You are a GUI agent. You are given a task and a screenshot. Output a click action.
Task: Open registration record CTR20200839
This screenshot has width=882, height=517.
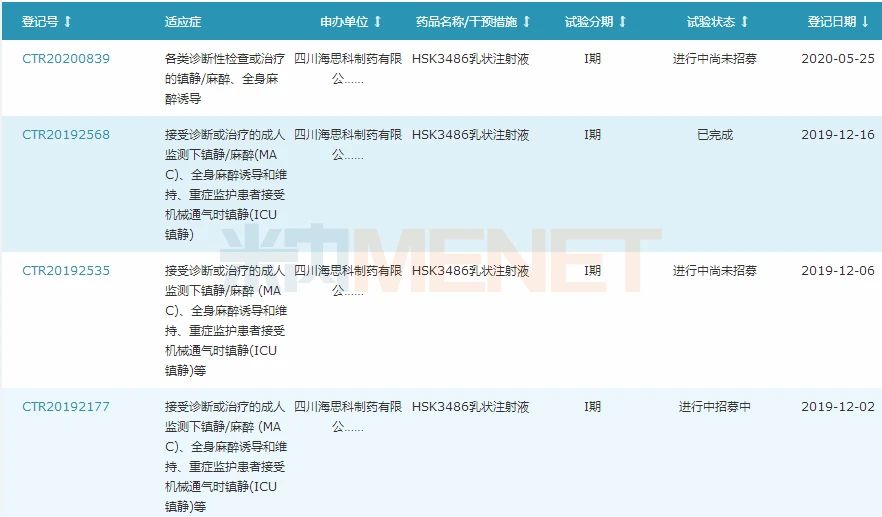(x=66, y=59)
